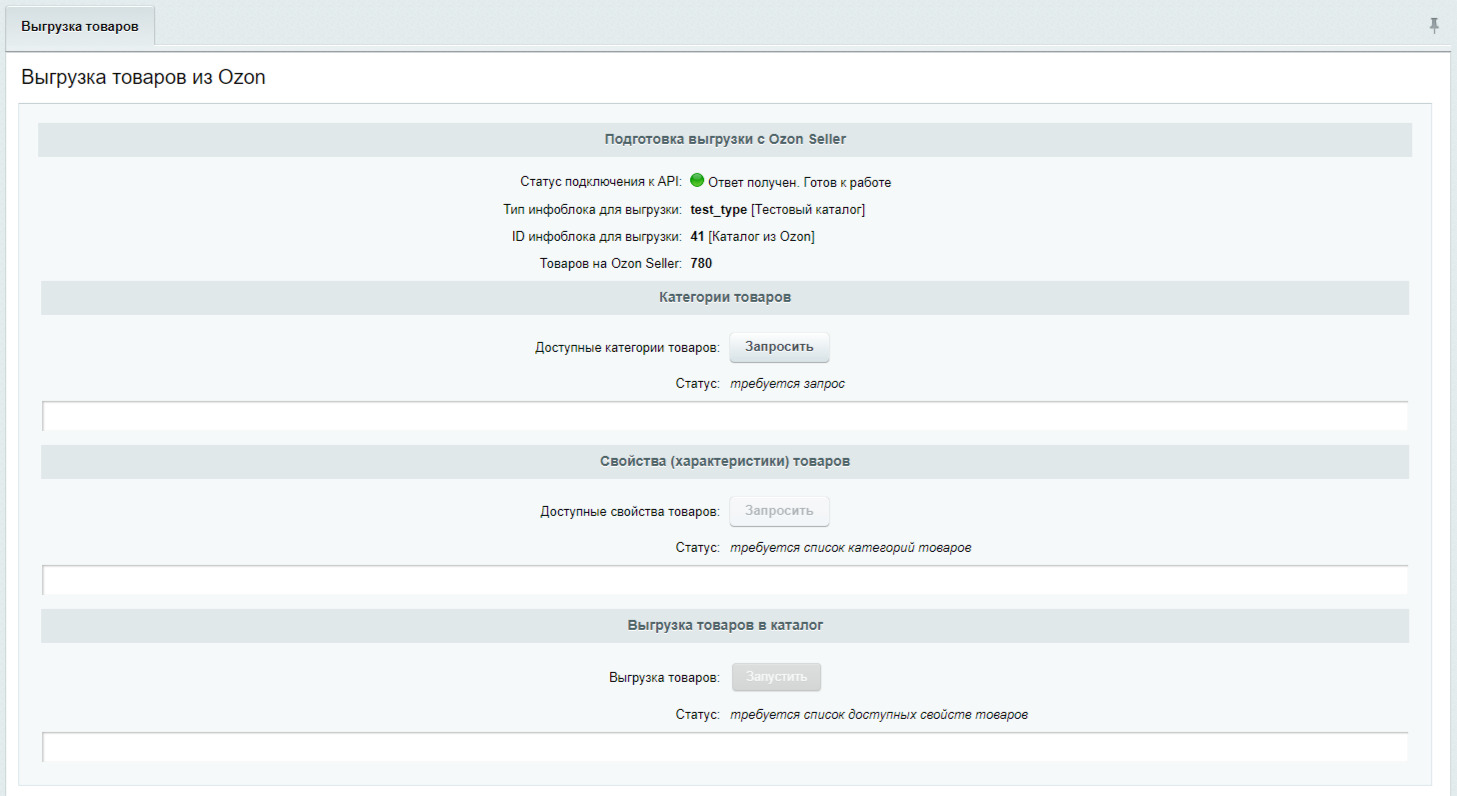Viewport: 1457px width, 796px height.
Task: Click the categories result output field
Action: (x=725, y=416)
